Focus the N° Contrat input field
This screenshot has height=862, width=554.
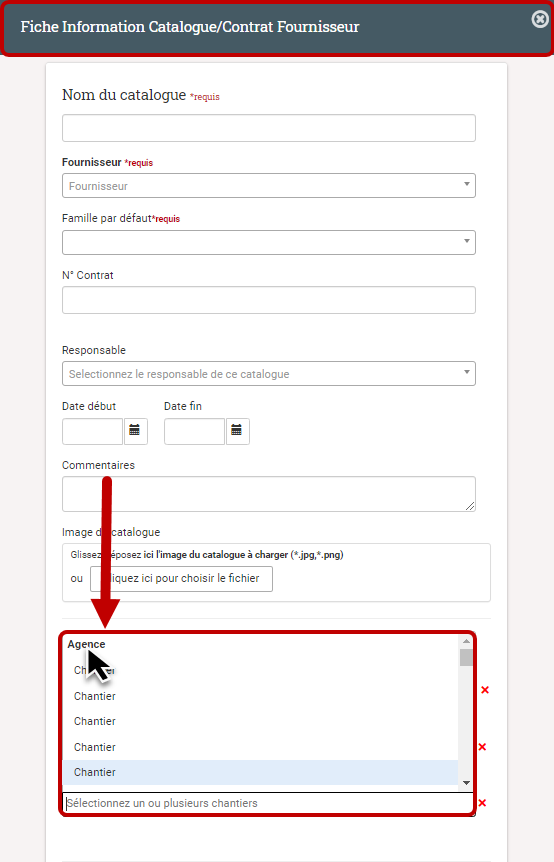[269, 300]
